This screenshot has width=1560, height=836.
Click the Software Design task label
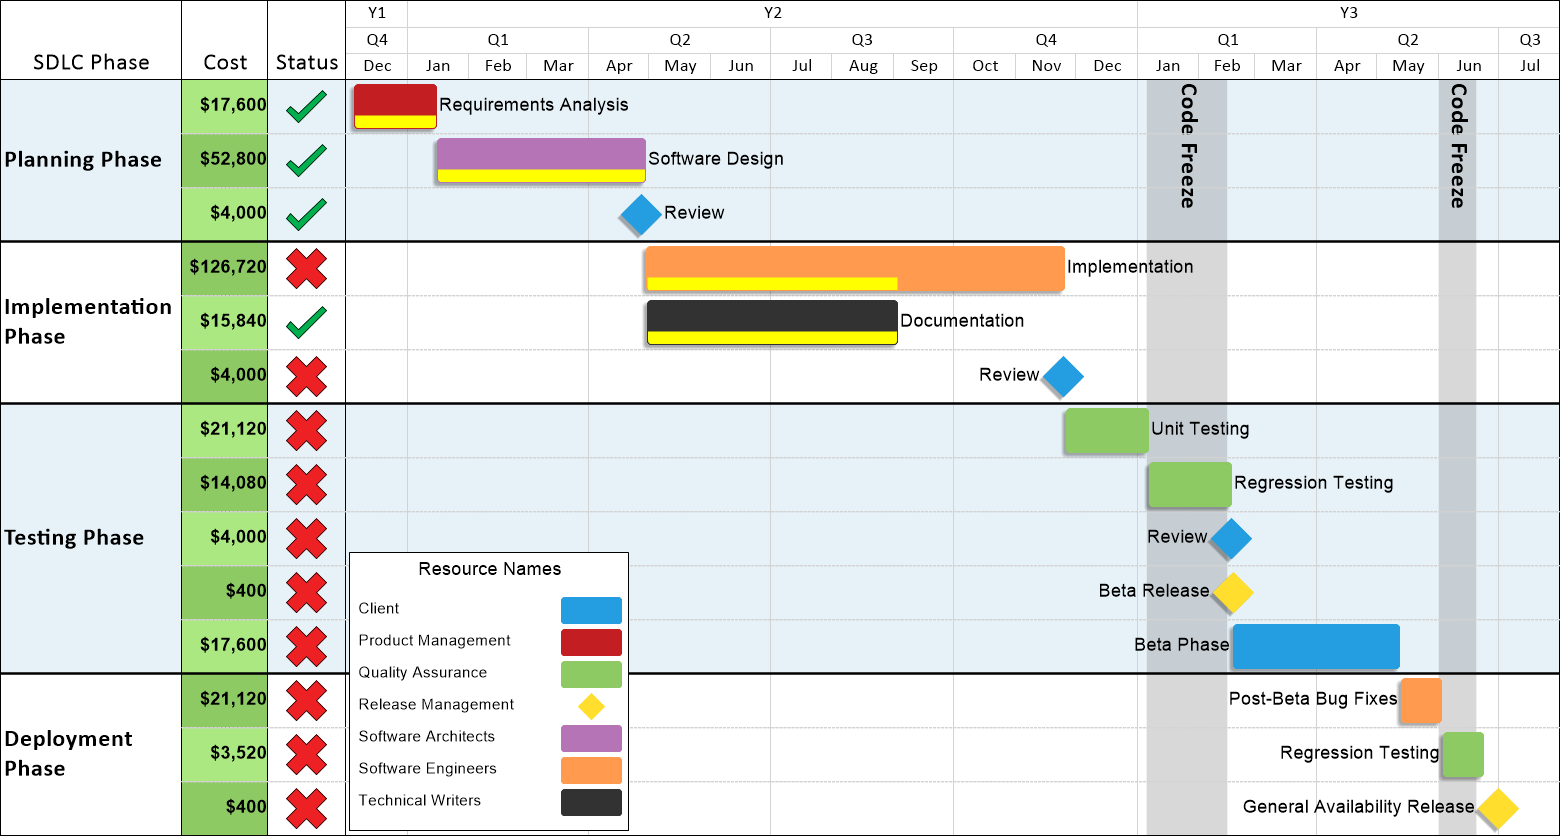point(716,159)
